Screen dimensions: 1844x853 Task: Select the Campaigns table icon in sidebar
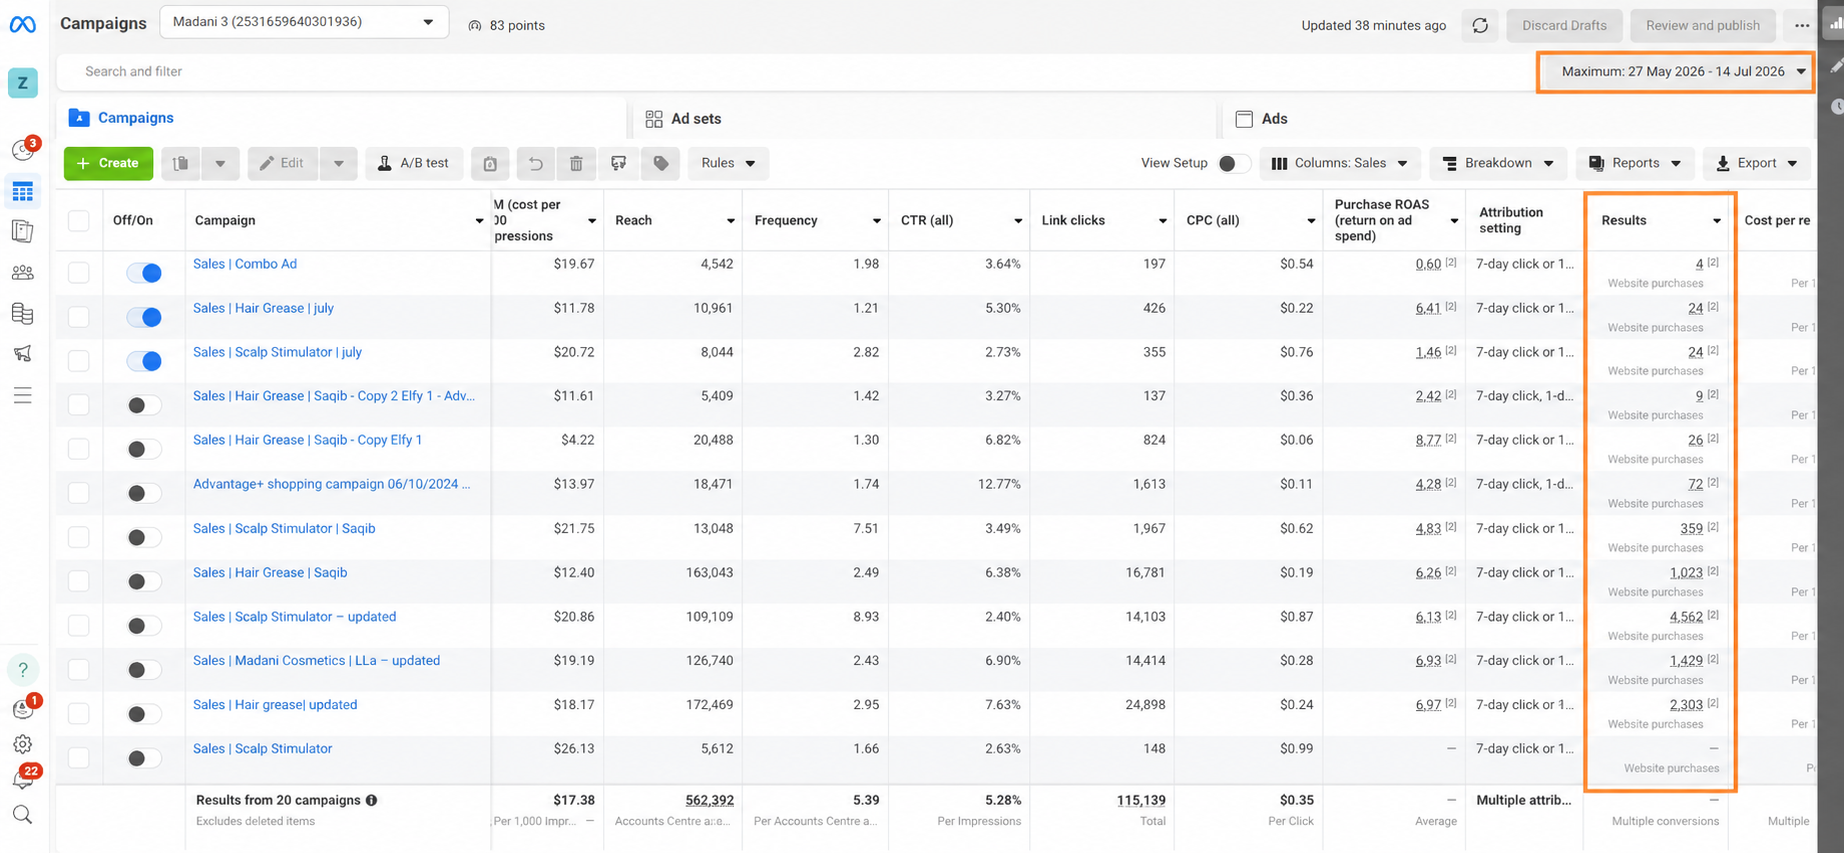pyautogui.click(x=22, y=191)
